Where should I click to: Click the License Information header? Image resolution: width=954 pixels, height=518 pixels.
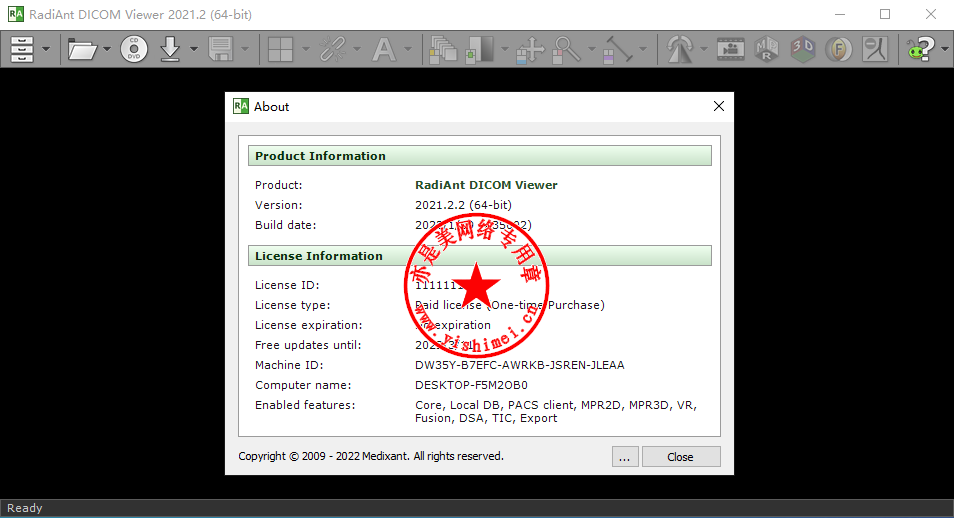[x=479, y=256]
